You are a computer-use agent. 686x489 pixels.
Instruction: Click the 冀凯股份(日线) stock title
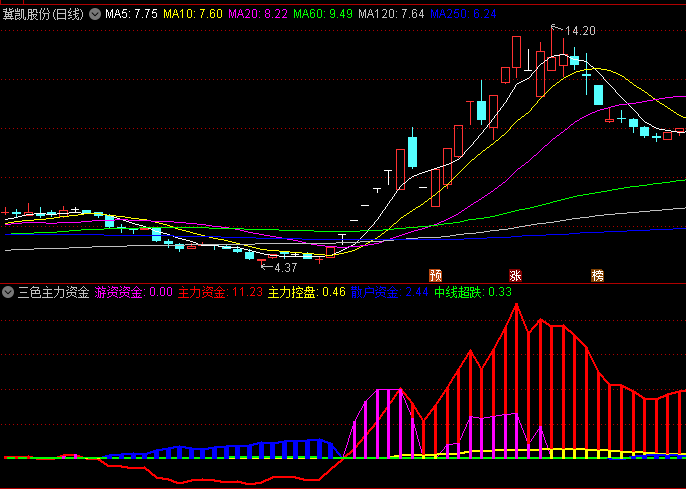tap(43, 14)
